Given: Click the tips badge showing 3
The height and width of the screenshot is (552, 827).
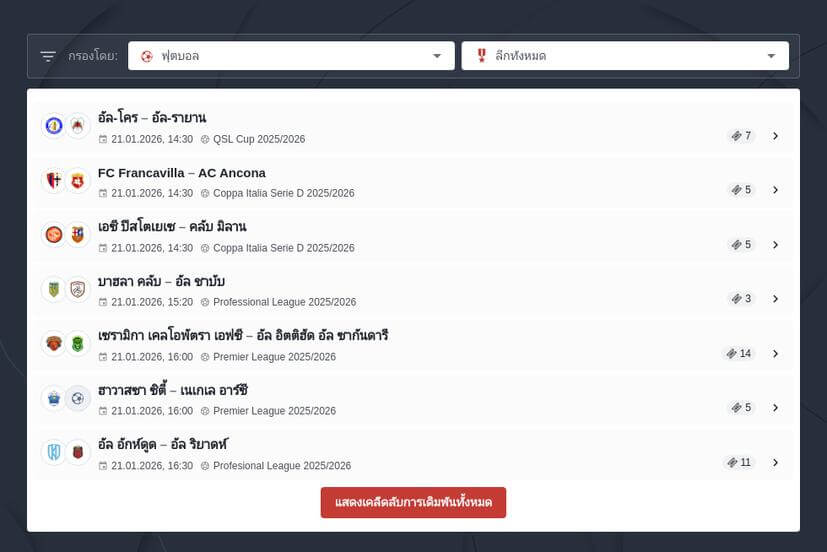Looking at the screenshot, I should (x=741, y=298).
